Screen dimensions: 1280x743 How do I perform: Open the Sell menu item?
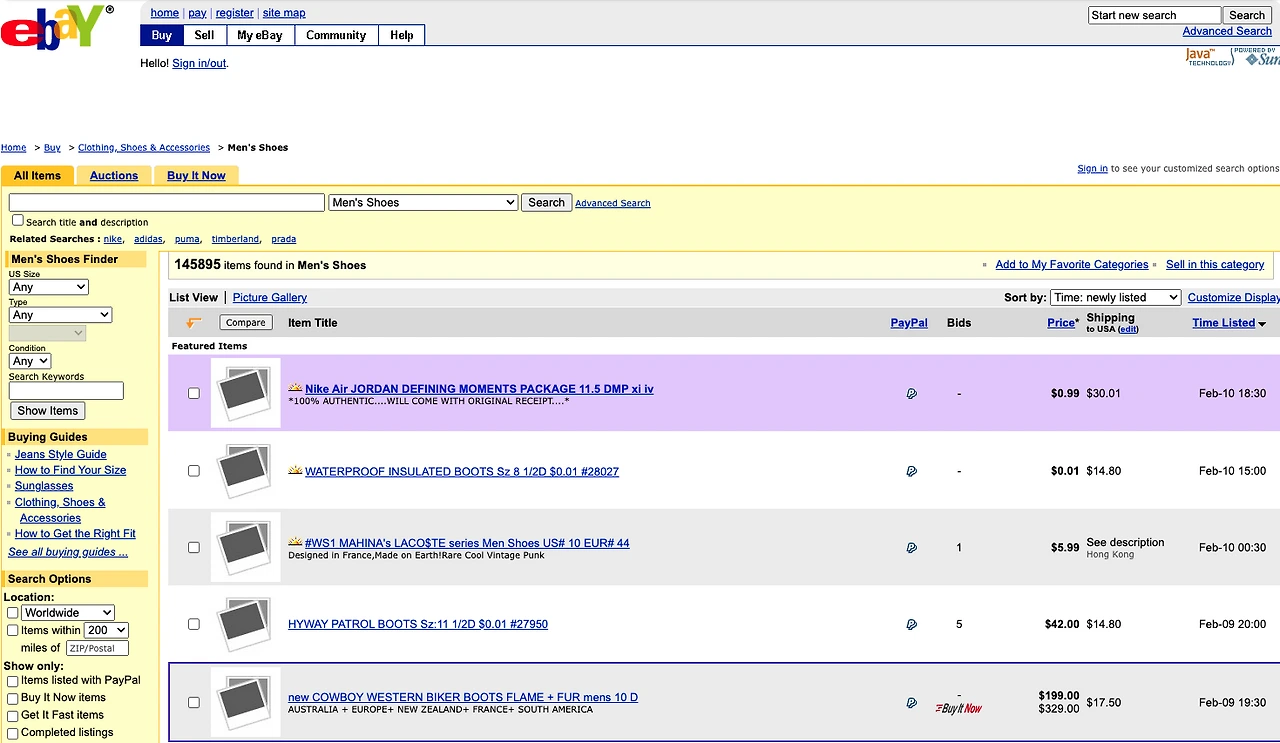click(204, 35)
